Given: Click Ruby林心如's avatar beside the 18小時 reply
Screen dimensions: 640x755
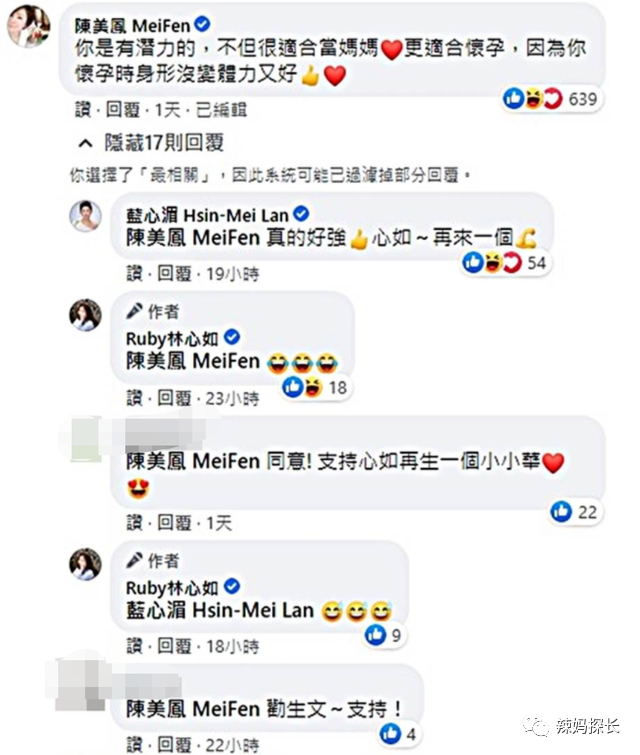Looking at the screenshot, I should 85,564.
